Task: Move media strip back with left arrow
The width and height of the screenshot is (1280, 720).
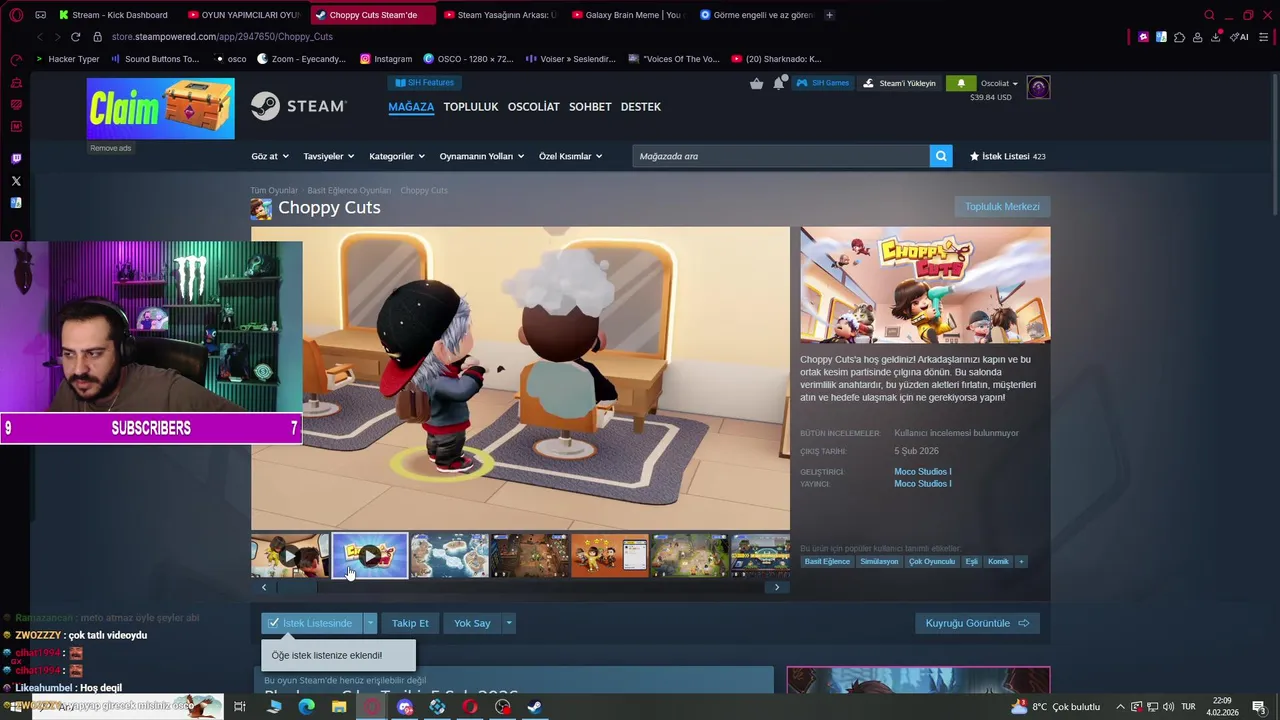Action: point(264,587)
